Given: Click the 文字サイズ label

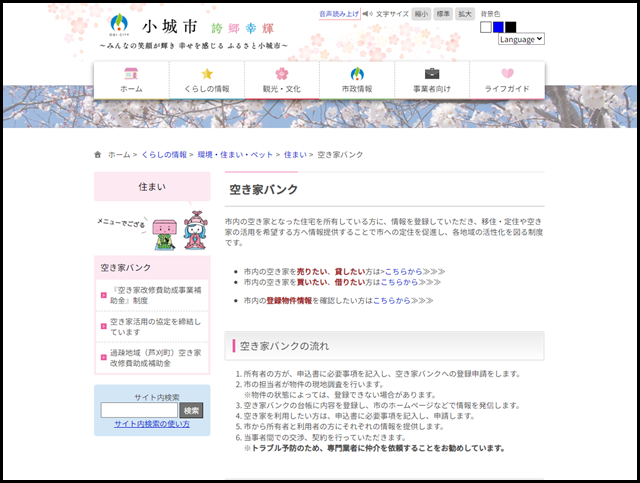Looking at the screenshot, I should tap(392, 14).
